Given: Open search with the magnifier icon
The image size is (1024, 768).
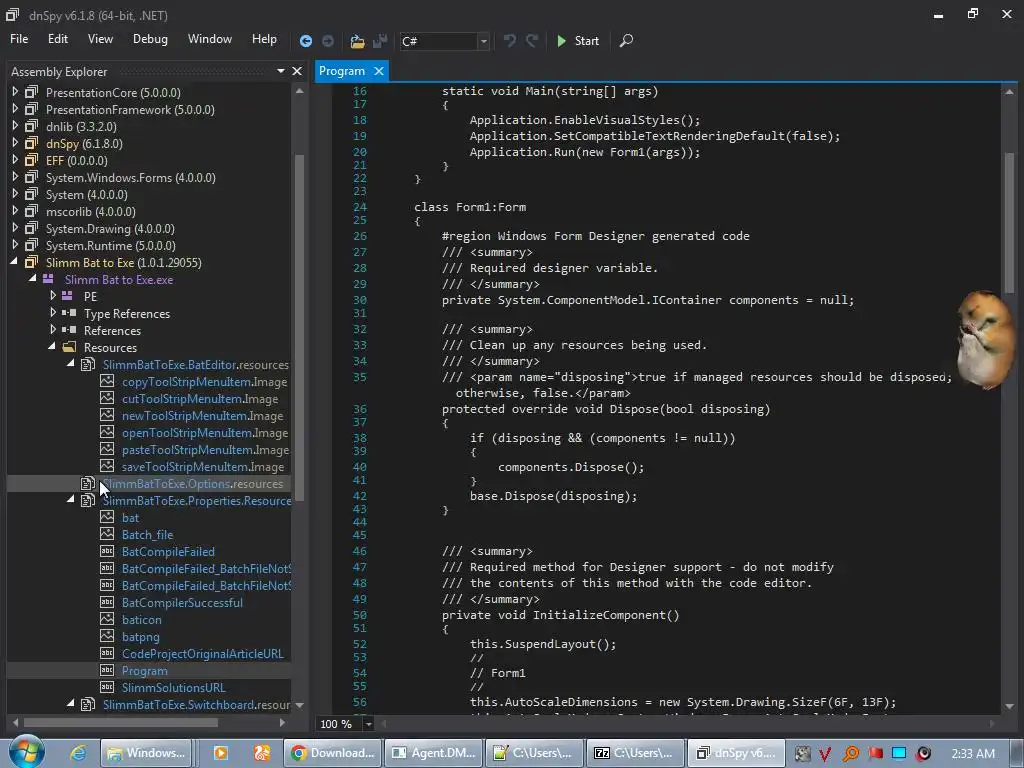Looking at the screenshot, I should click(x=626, y=40).
